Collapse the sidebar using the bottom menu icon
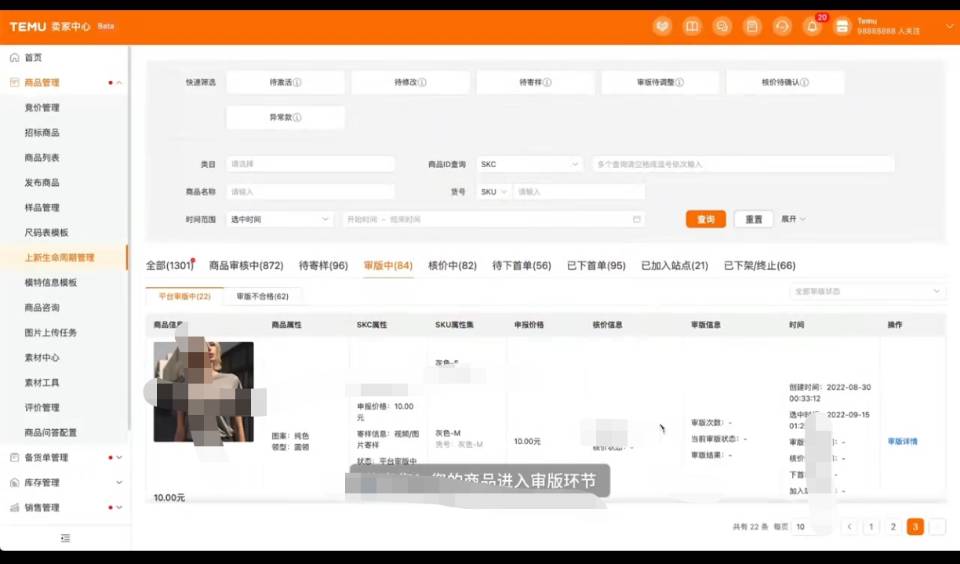Screen dimensions: 960x564 pyautogui.click(x=66, y=538)
